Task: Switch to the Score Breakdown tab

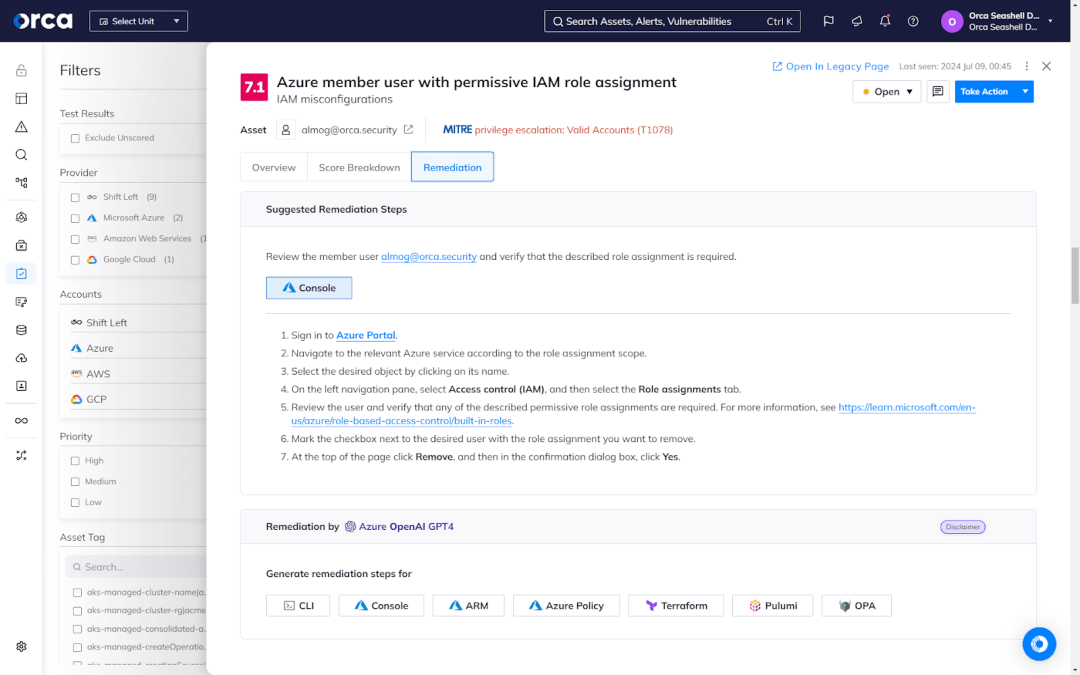Action: (x=359, y=167)
